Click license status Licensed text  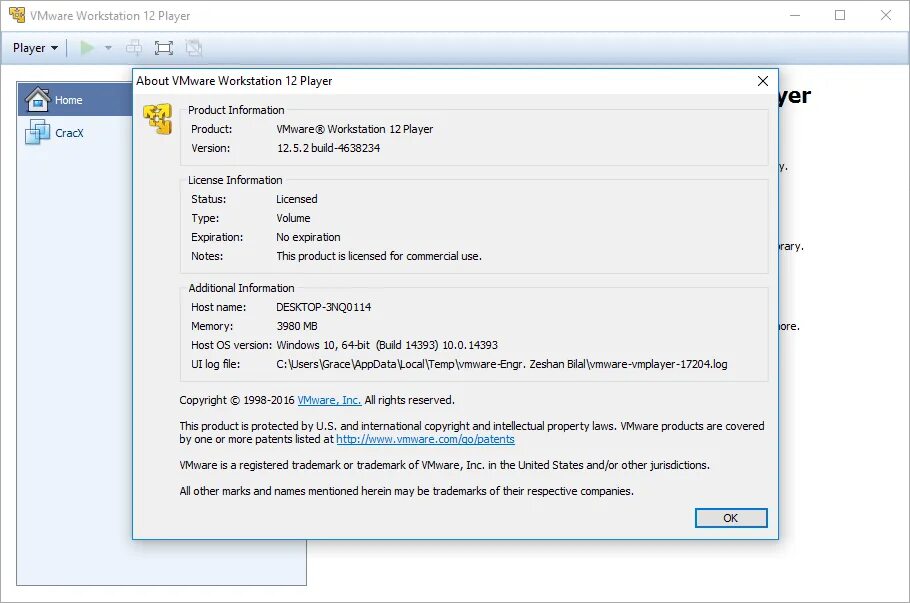tap(297, 199)
